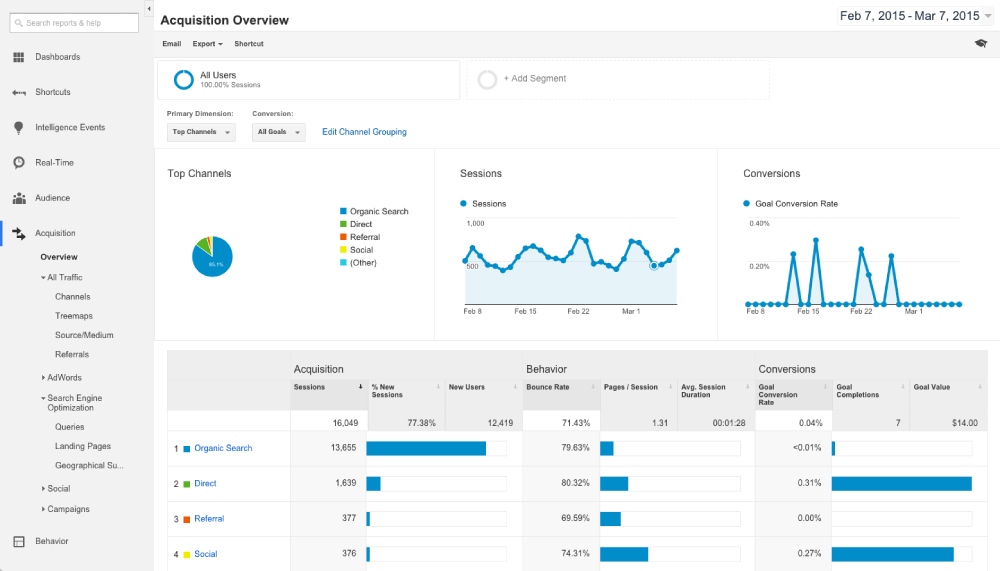Screen dimensions: 1000x571
Task: Click the Shortcuts arrow icon
Action: (x=18, y=93)
